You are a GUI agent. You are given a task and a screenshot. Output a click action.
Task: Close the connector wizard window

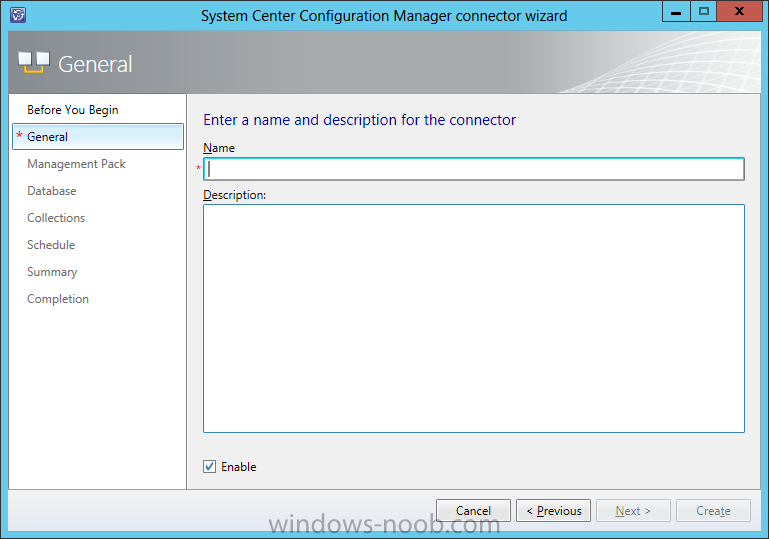[739, 11]
